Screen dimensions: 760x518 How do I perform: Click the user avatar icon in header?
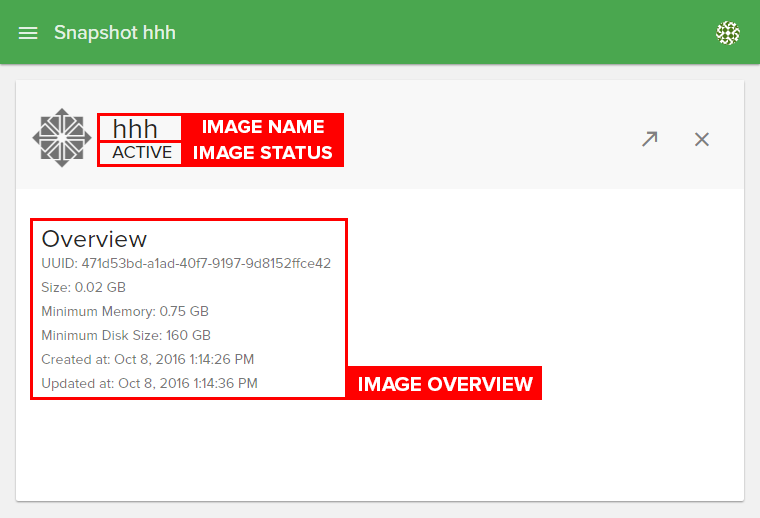click(x=728, y=33)
